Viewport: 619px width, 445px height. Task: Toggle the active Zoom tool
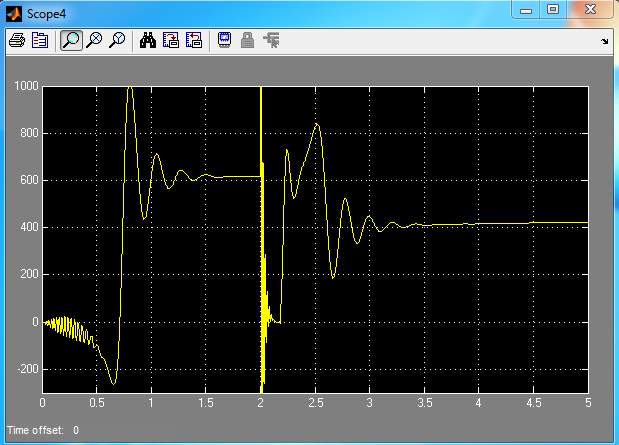point(71,41)
